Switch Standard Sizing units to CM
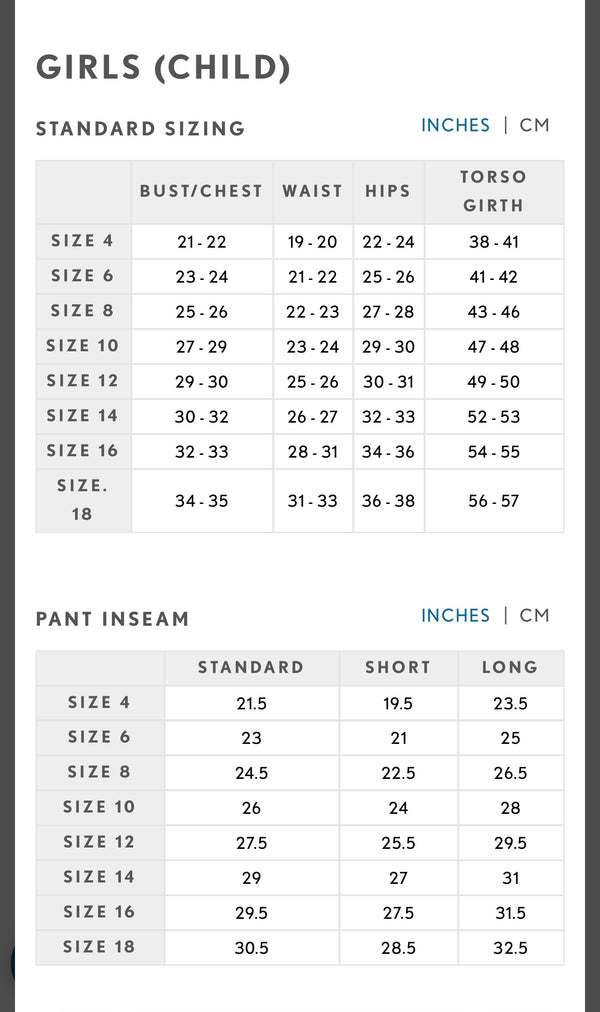This screenshot has height=1012, width=600. [x=534, y=125]
